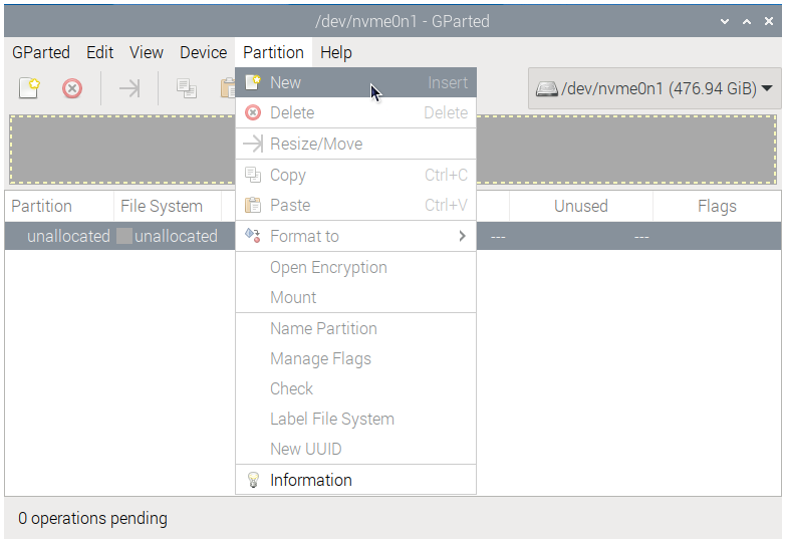Click the clipboard Paste icon in the menu
The width and height of the screenshot is (787, 548).
pyautogui.click(x=253, y=205)
